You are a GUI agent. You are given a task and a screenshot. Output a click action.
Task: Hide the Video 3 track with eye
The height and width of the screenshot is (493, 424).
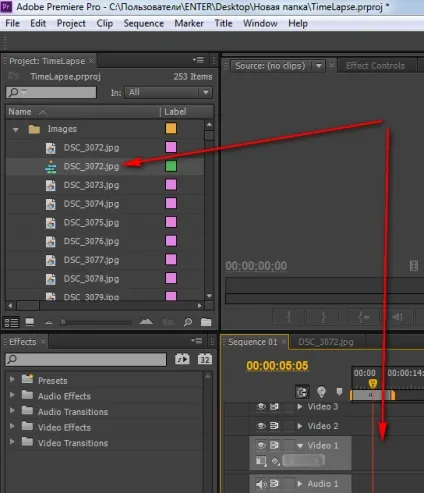tap(261, 407)
